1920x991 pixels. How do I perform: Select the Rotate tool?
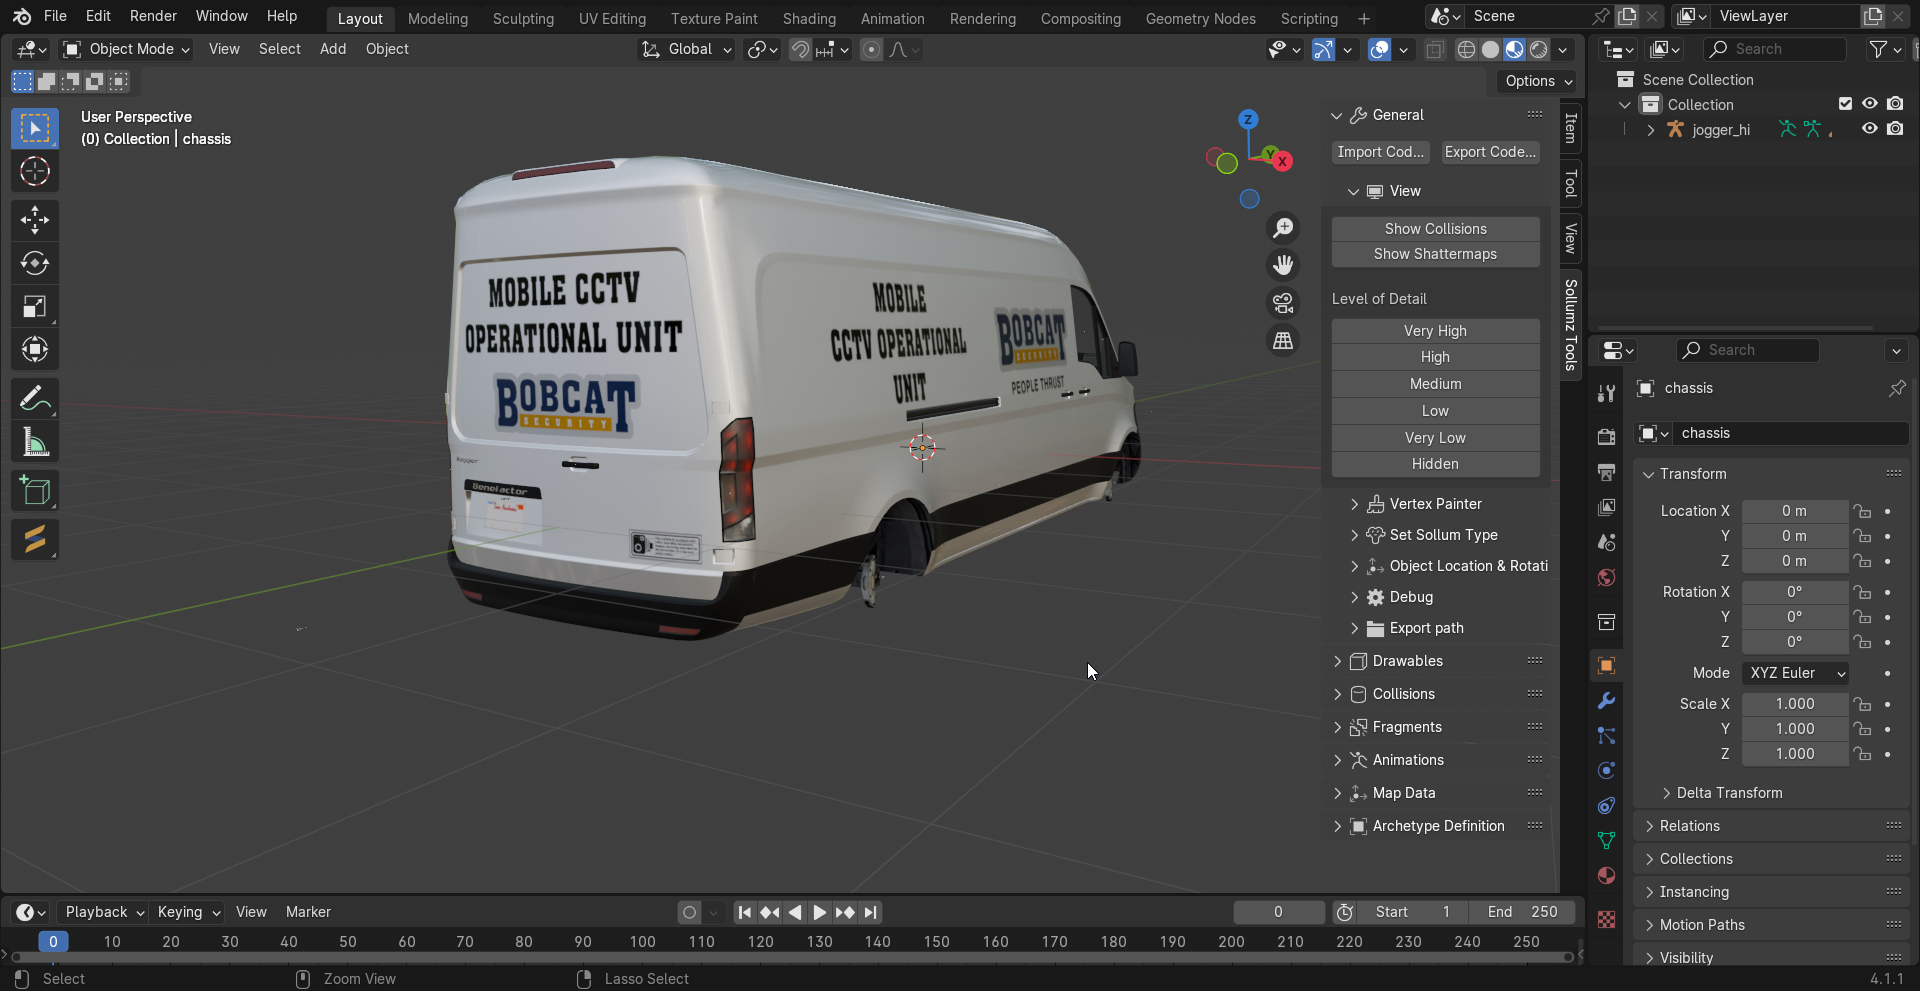click(35, 263)
